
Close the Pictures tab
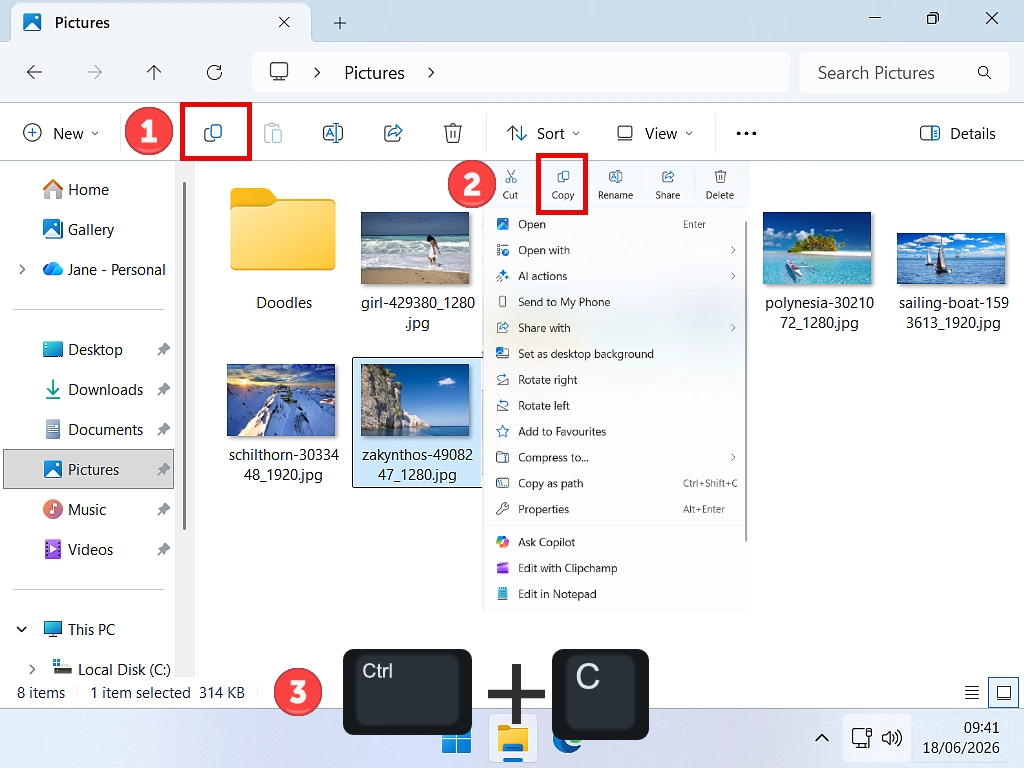pos(284,22)
